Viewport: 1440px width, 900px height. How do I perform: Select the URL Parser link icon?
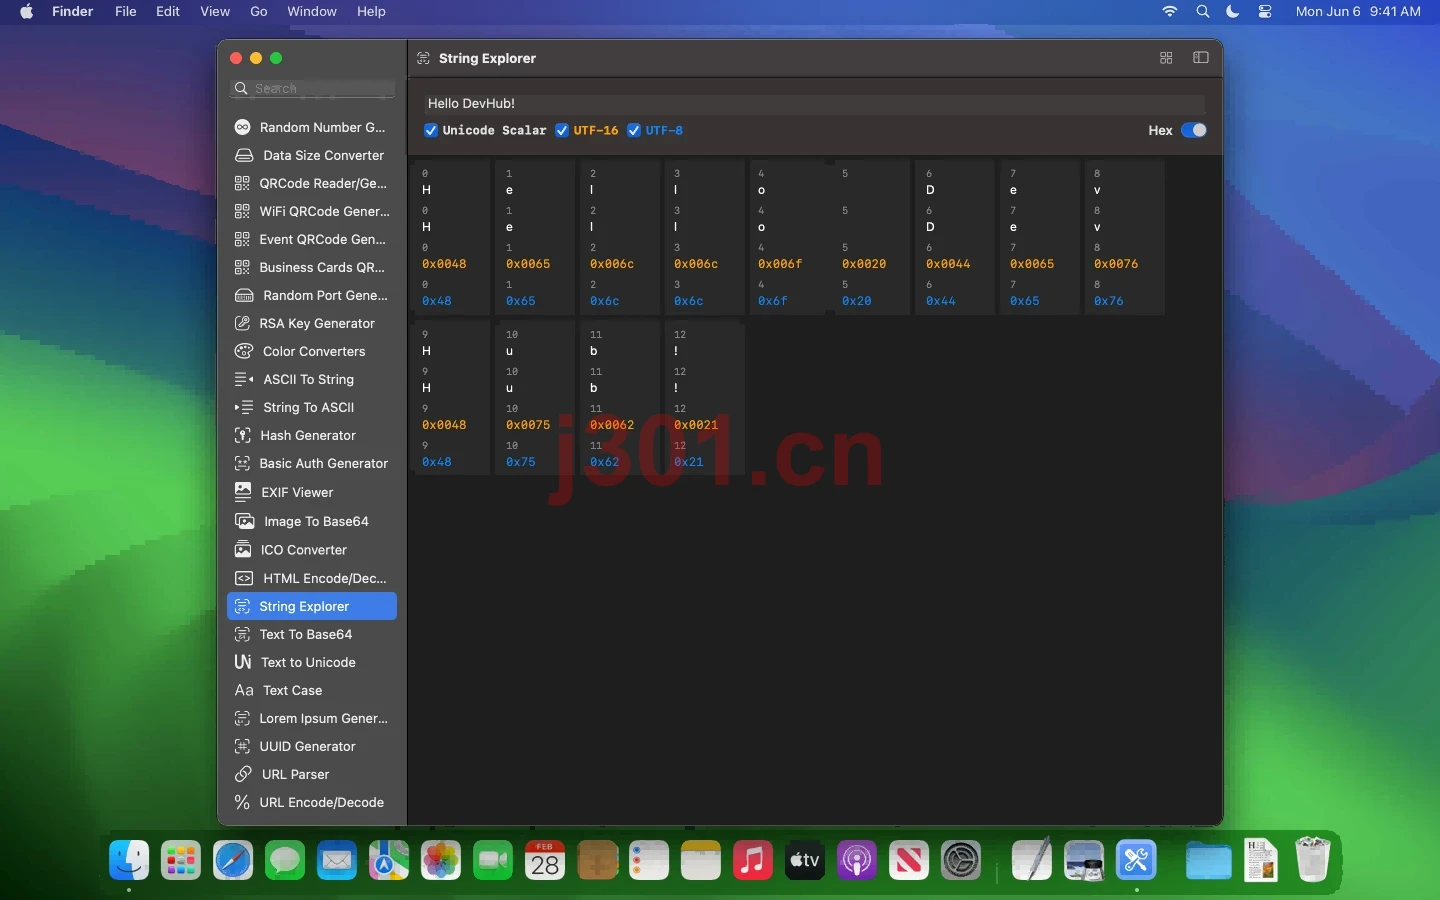pyautogui.click(x=243, y=774)
